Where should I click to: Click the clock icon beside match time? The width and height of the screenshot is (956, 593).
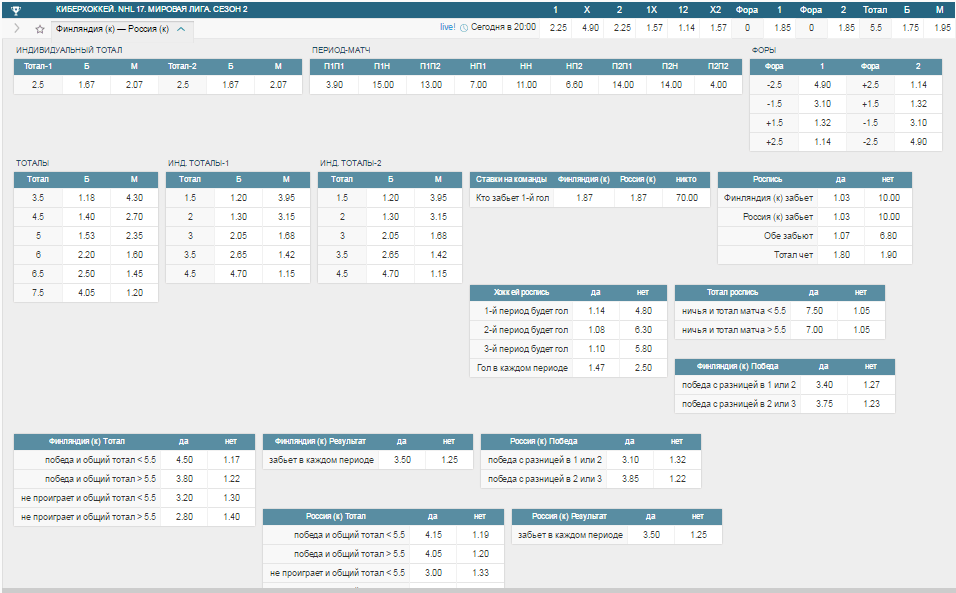[464, 27]
